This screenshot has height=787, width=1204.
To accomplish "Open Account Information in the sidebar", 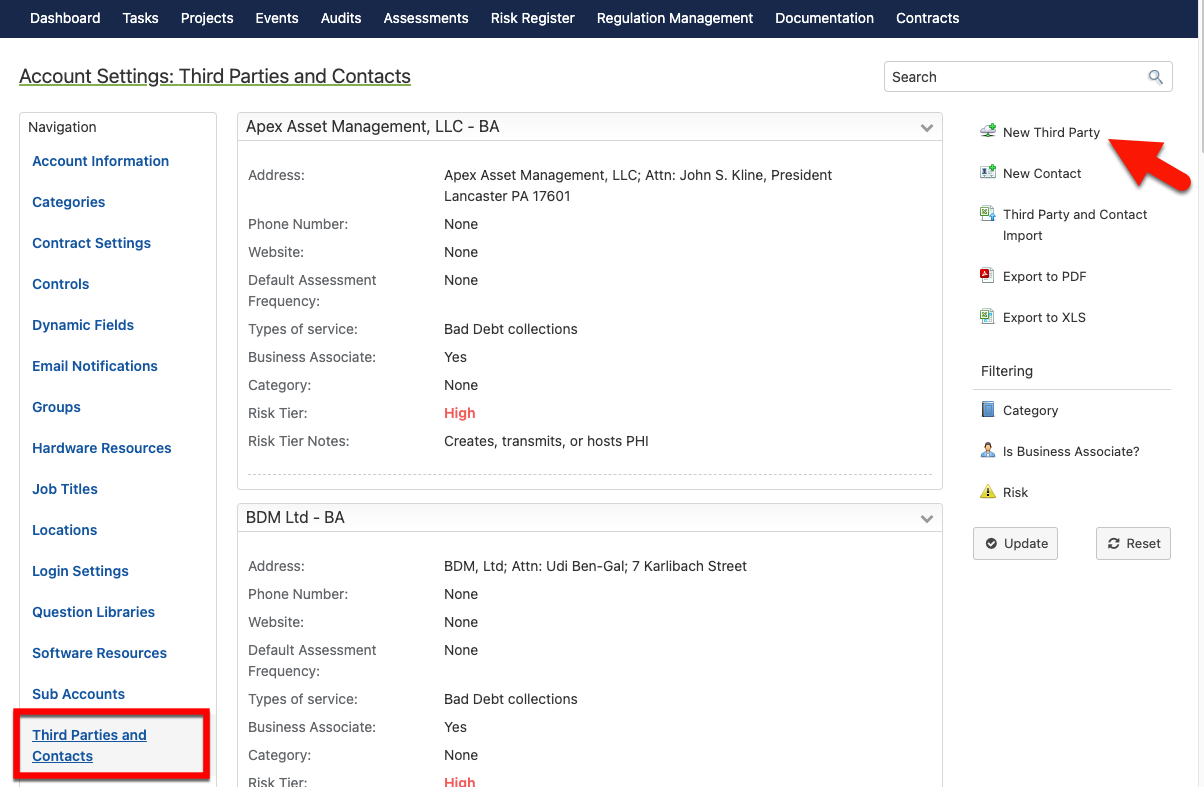I will click(100, 161).
